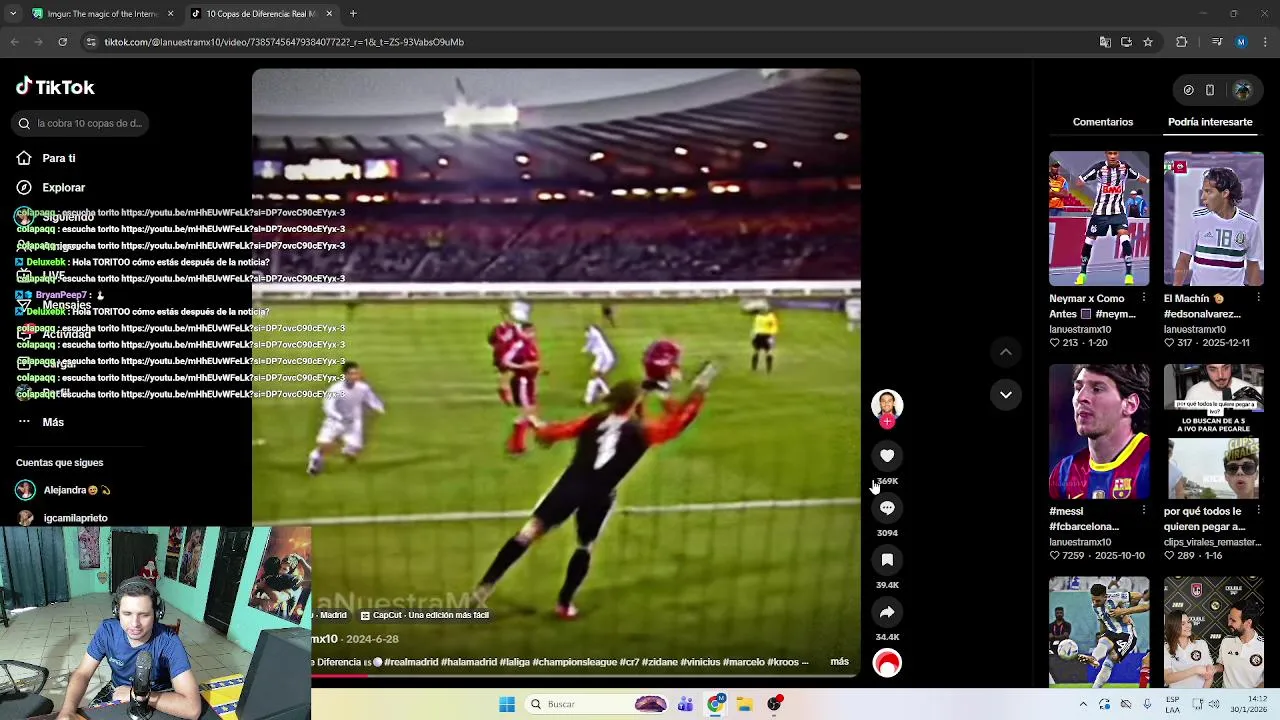This screenshot has height=720, width=1280.
Task: Share the video using the arrow icon
Action: tap(887, 612)
